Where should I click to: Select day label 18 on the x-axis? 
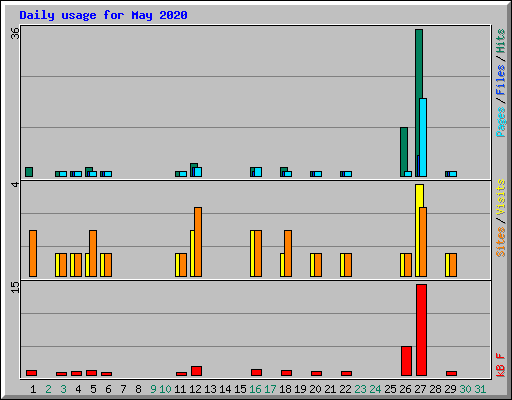tap(285, 389)
